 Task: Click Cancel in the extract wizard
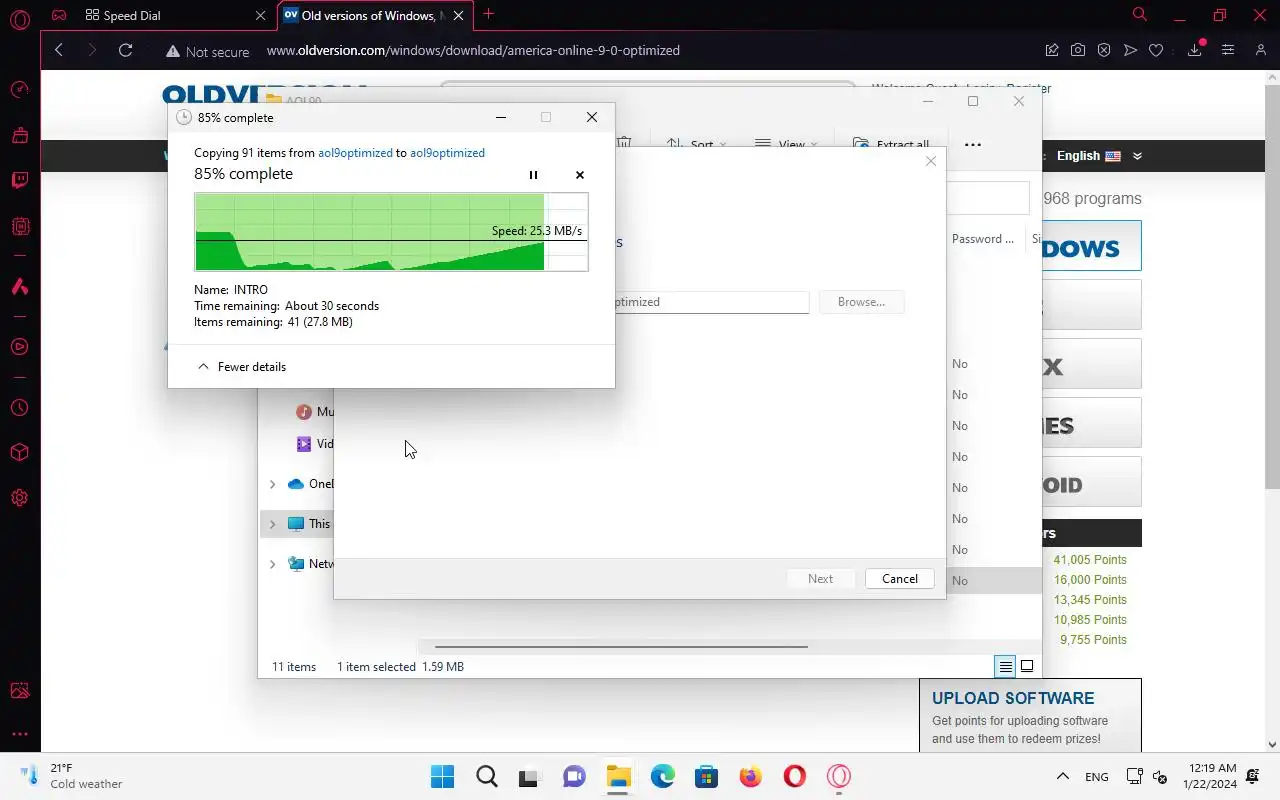(899, 579)
